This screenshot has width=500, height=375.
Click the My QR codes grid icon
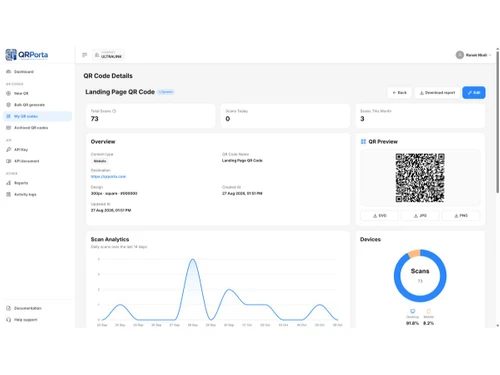[x=9, y=116]
